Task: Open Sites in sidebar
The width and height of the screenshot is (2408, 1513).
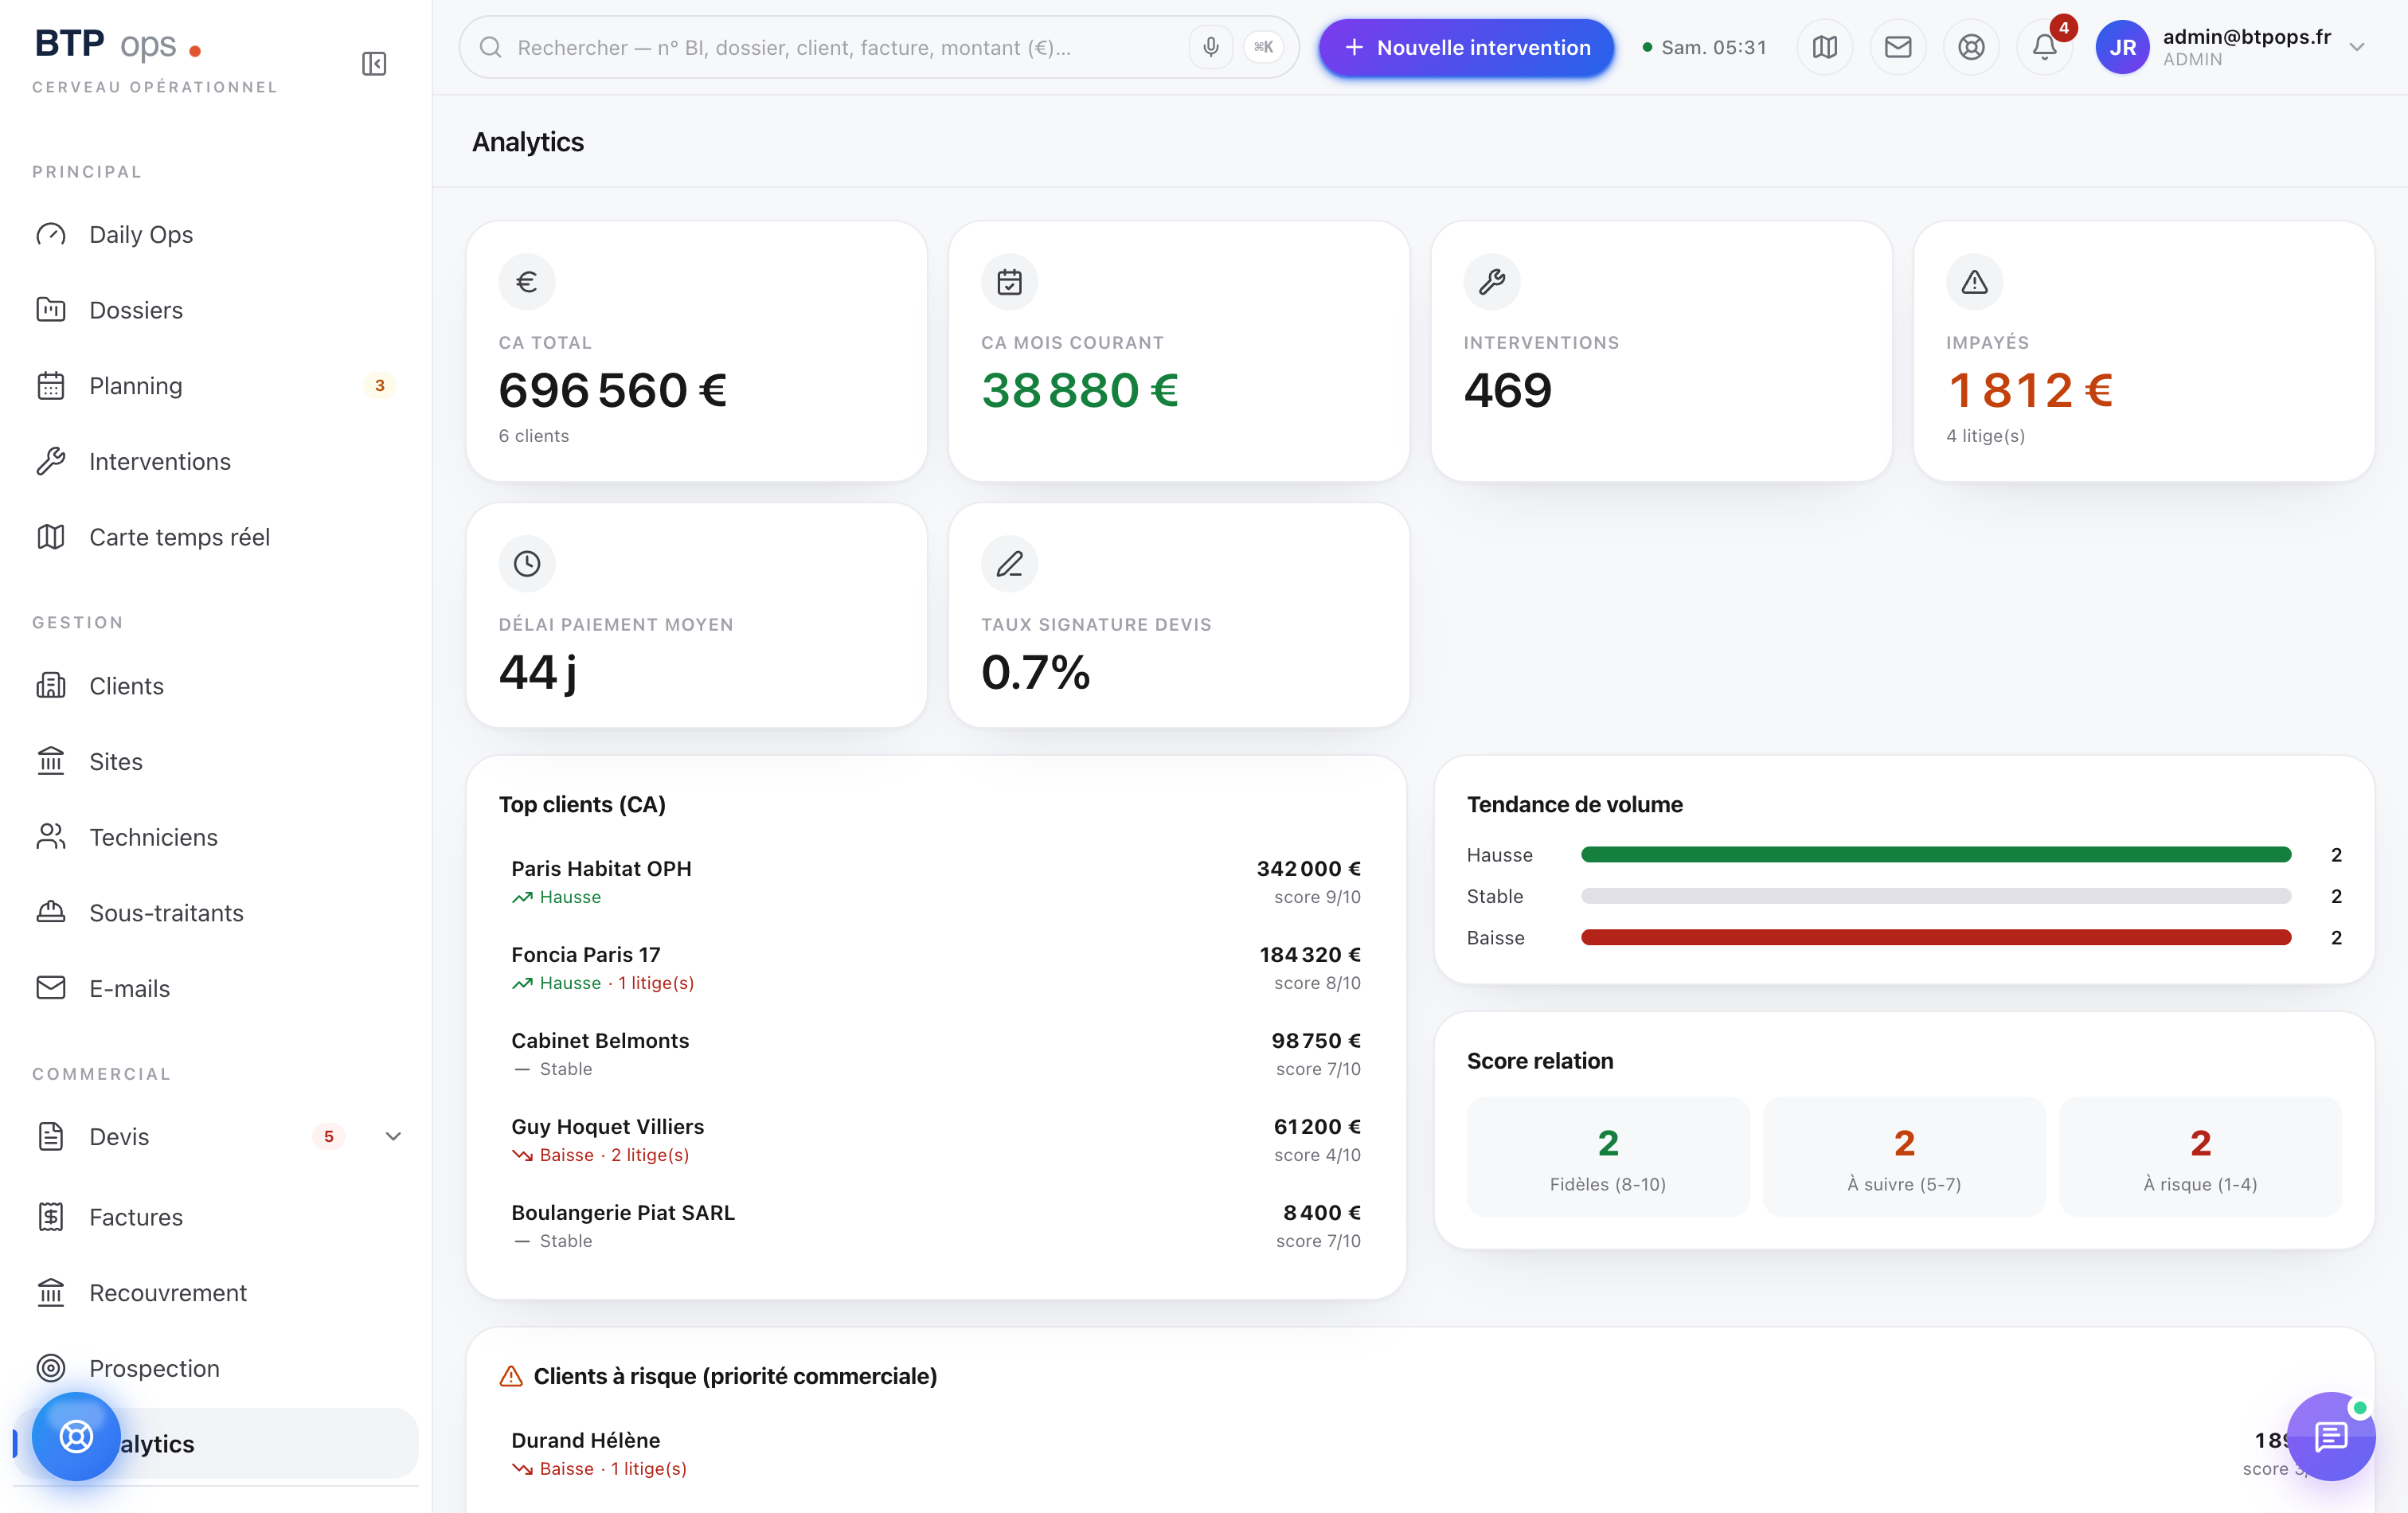Action: [x=216, y=761]
